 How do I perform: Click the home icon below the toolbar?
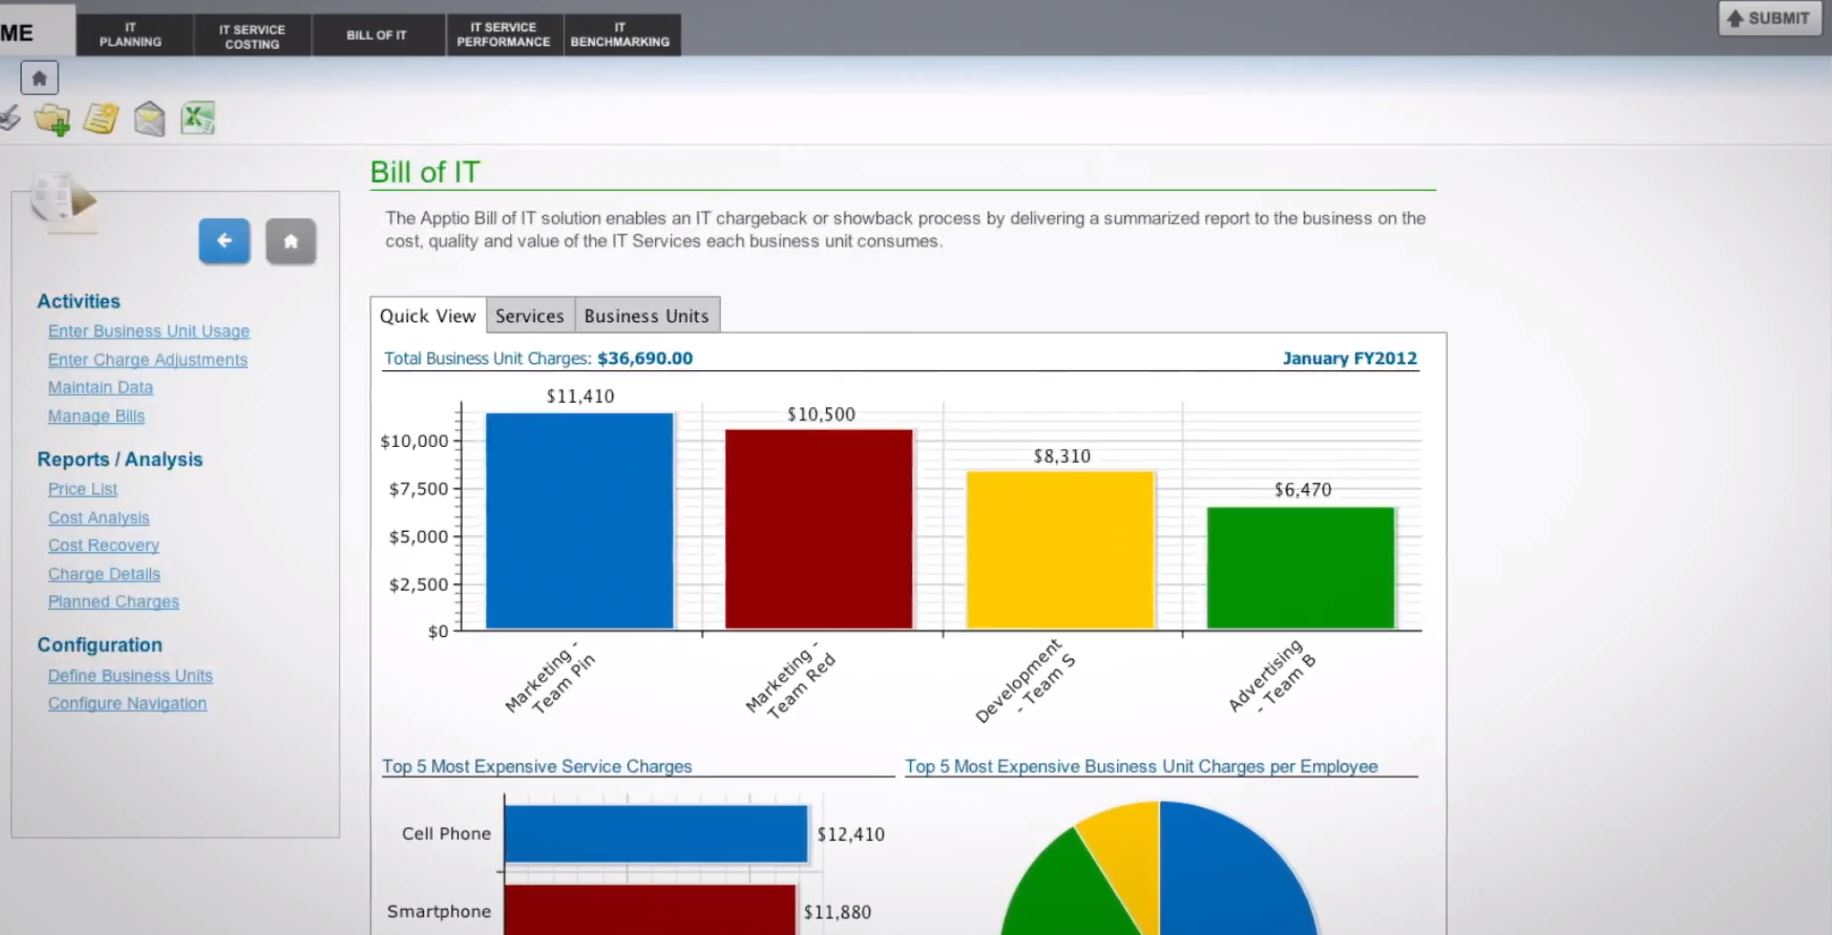pyautogui.click(x=39, y=77)
